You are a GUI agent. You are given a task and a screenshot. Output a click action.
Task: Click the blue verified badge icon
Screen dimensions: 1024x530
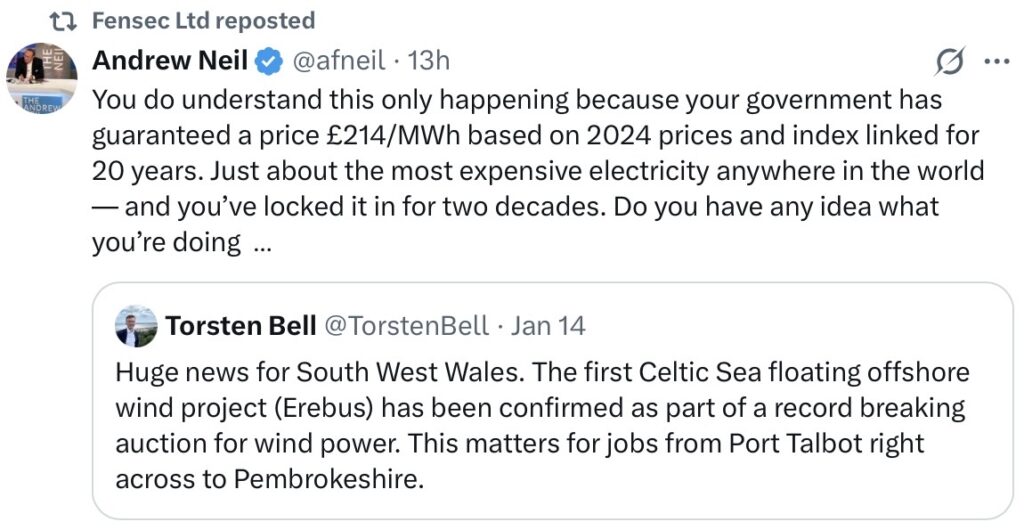[x=268, y=62]
